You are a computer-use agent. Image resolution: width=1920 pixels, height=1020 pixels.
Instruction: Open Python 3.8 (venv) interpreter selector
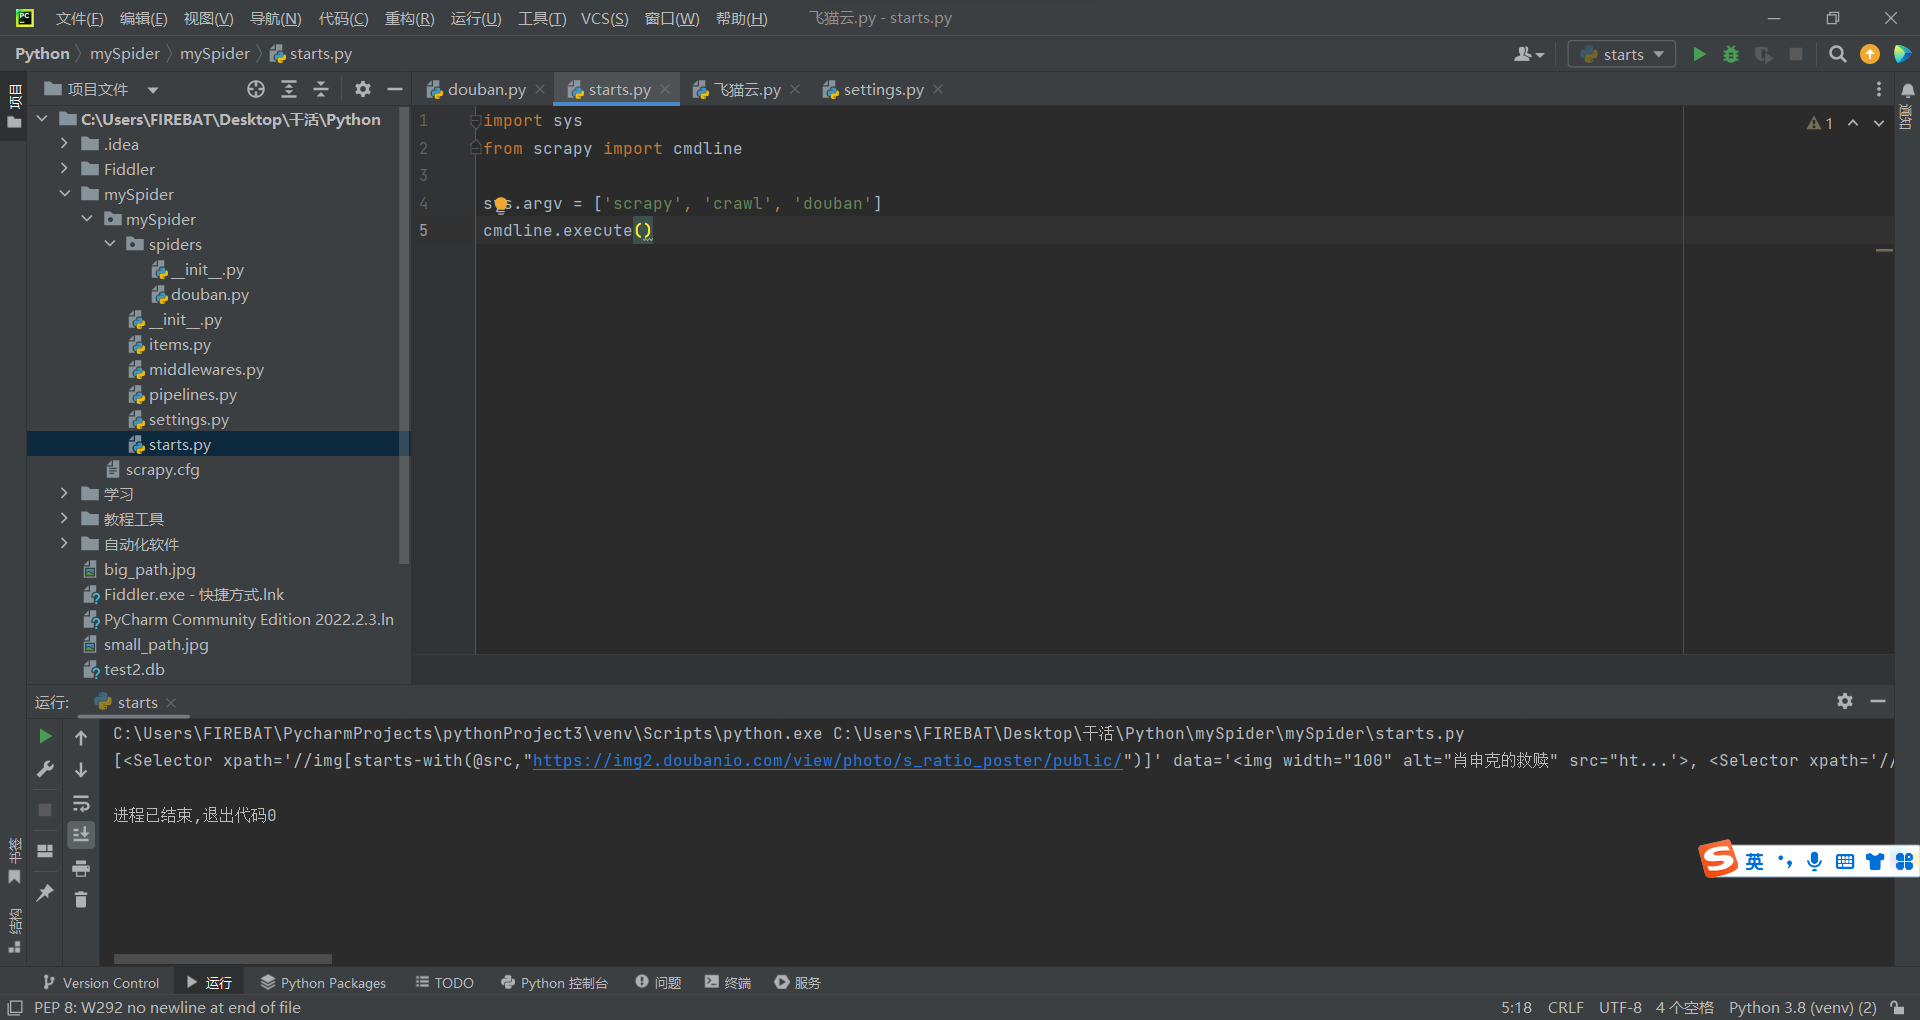point(1802,1008)
